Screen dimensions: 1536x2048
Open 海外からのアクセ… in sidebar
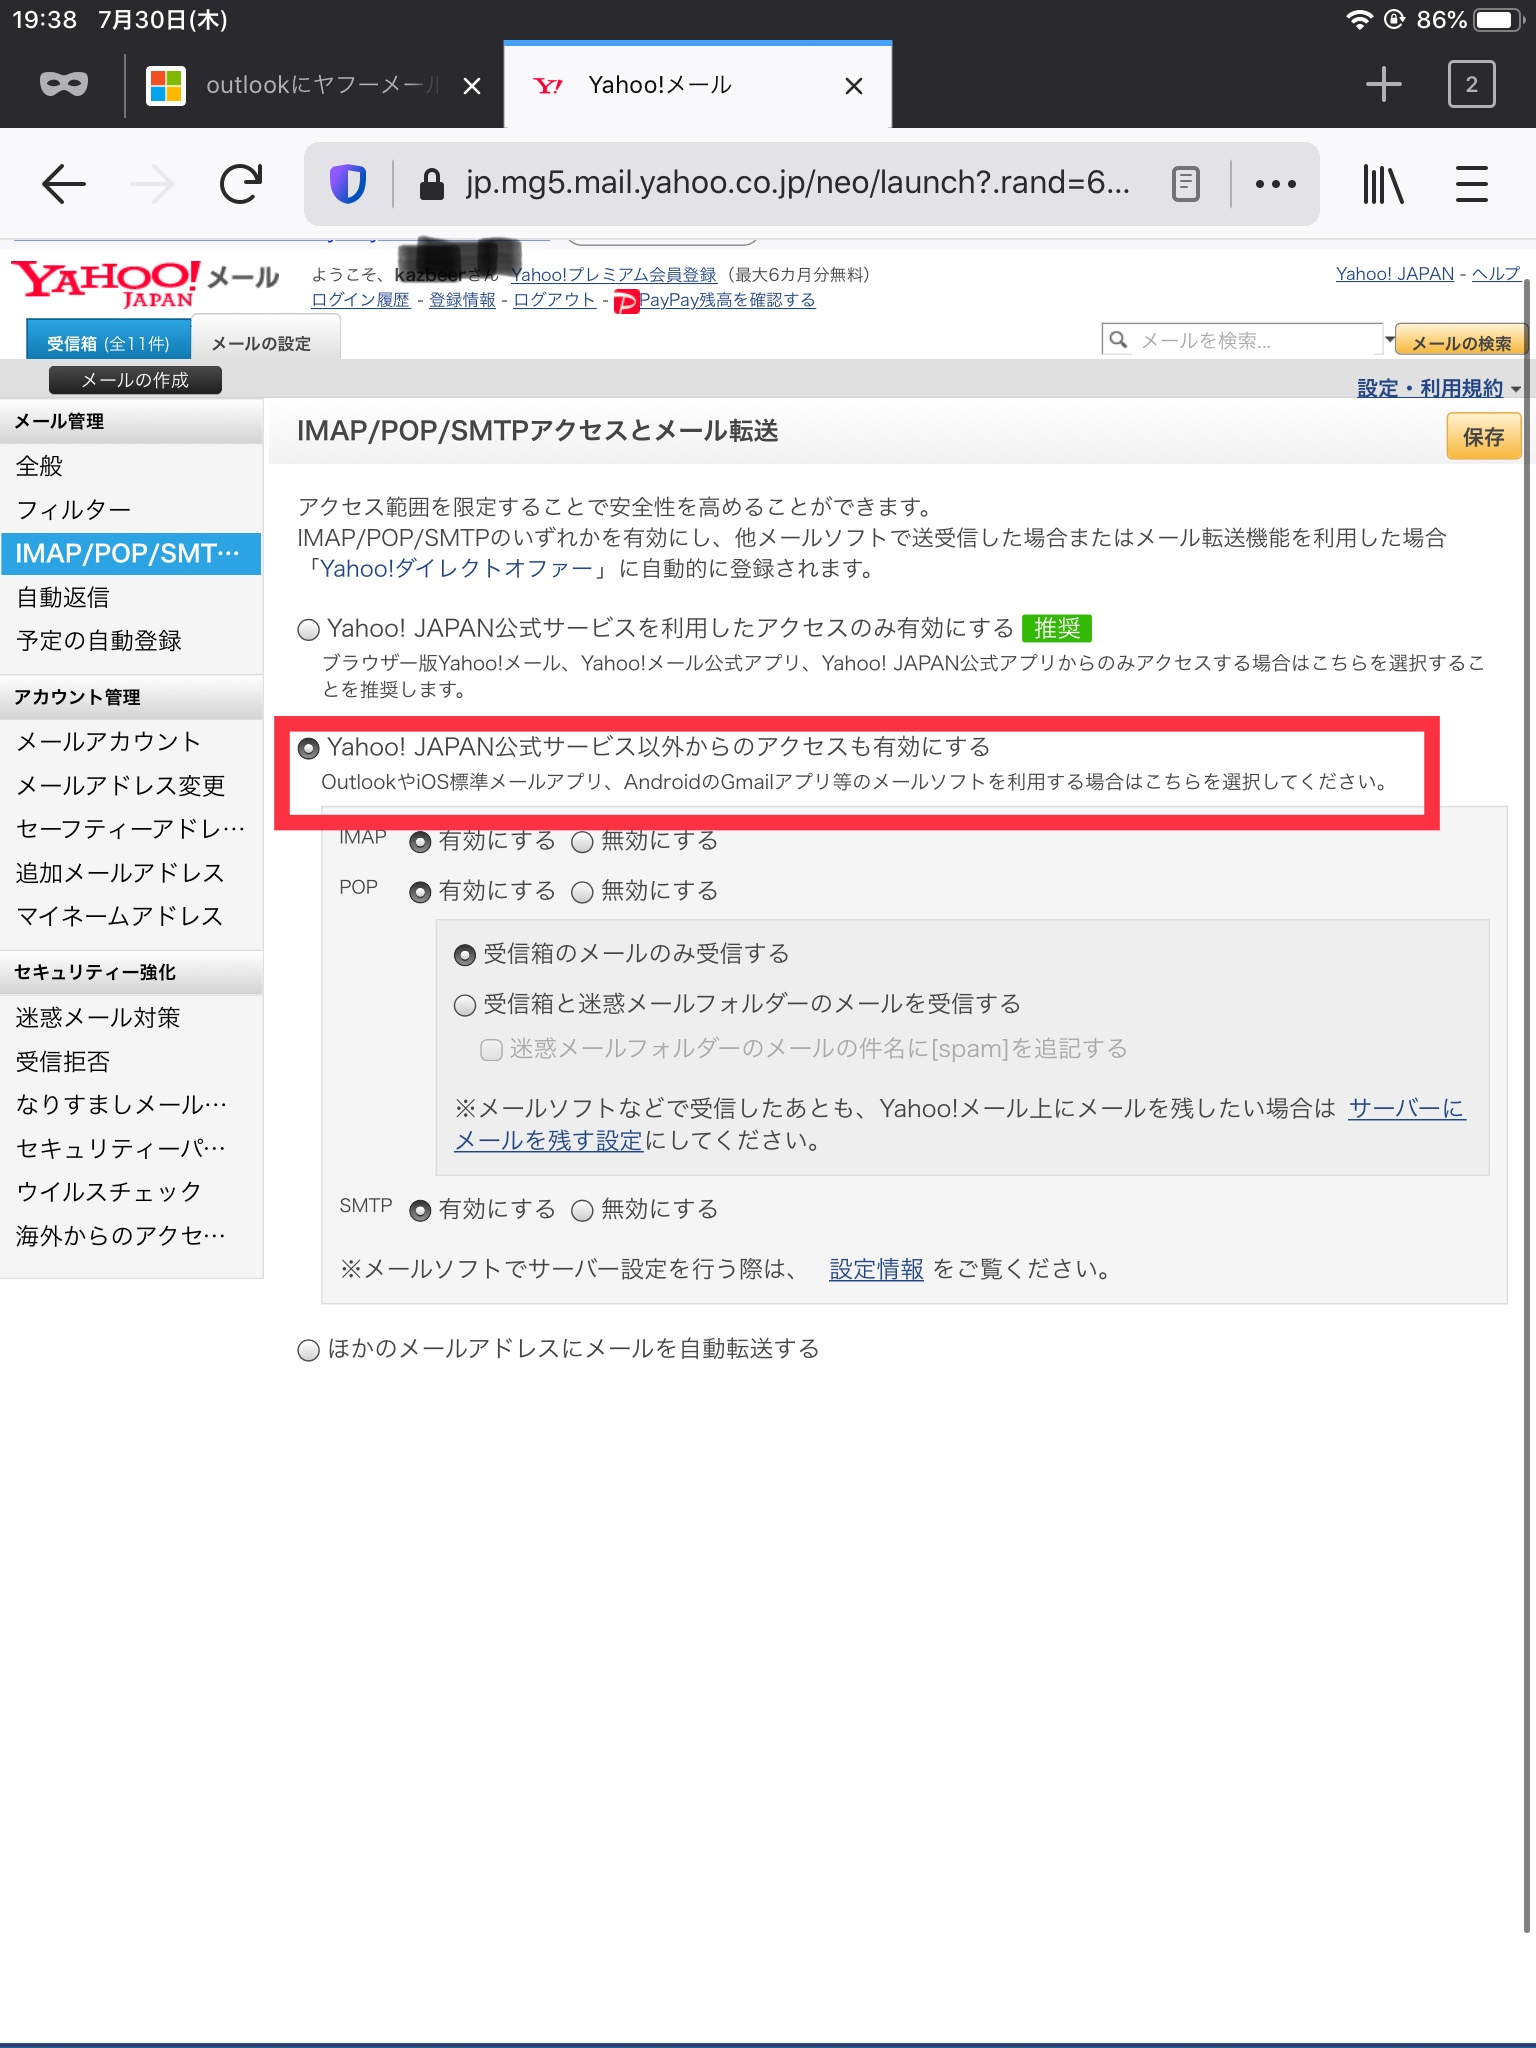[131, 1236]
